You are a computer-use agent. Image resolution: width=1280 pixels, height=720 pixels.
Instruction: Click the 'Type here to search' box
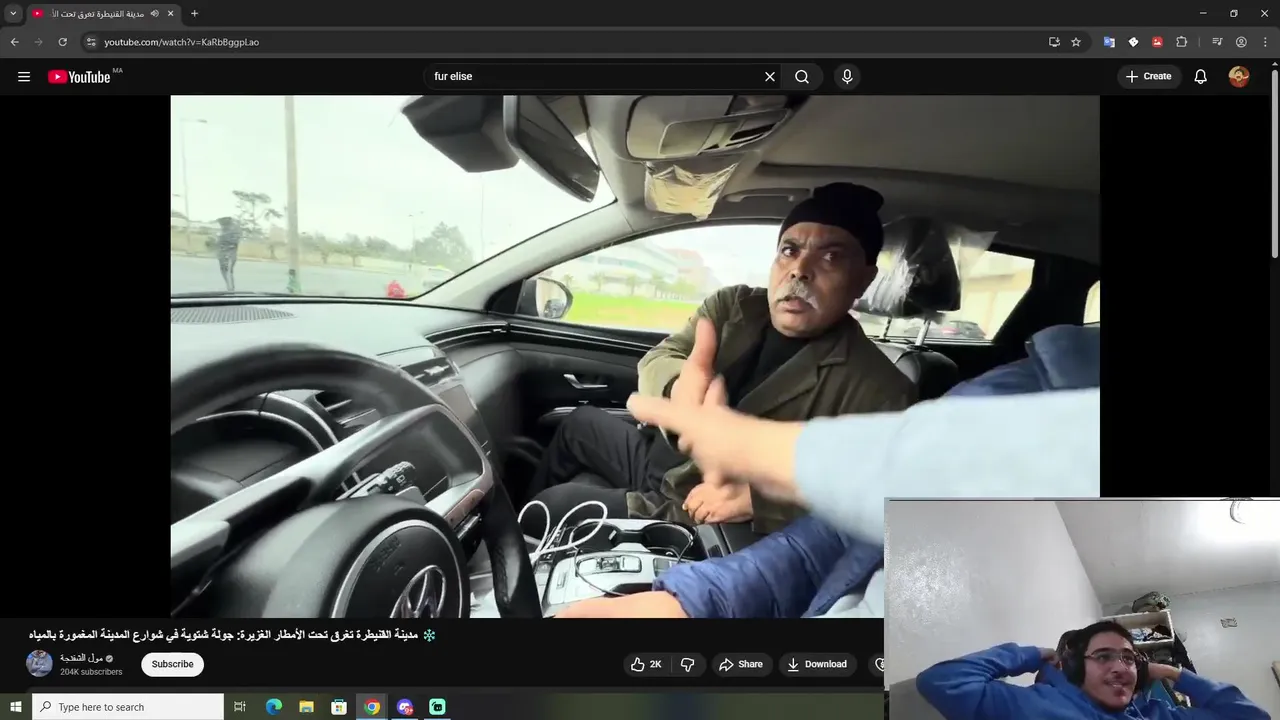click(x=128, y=707)
